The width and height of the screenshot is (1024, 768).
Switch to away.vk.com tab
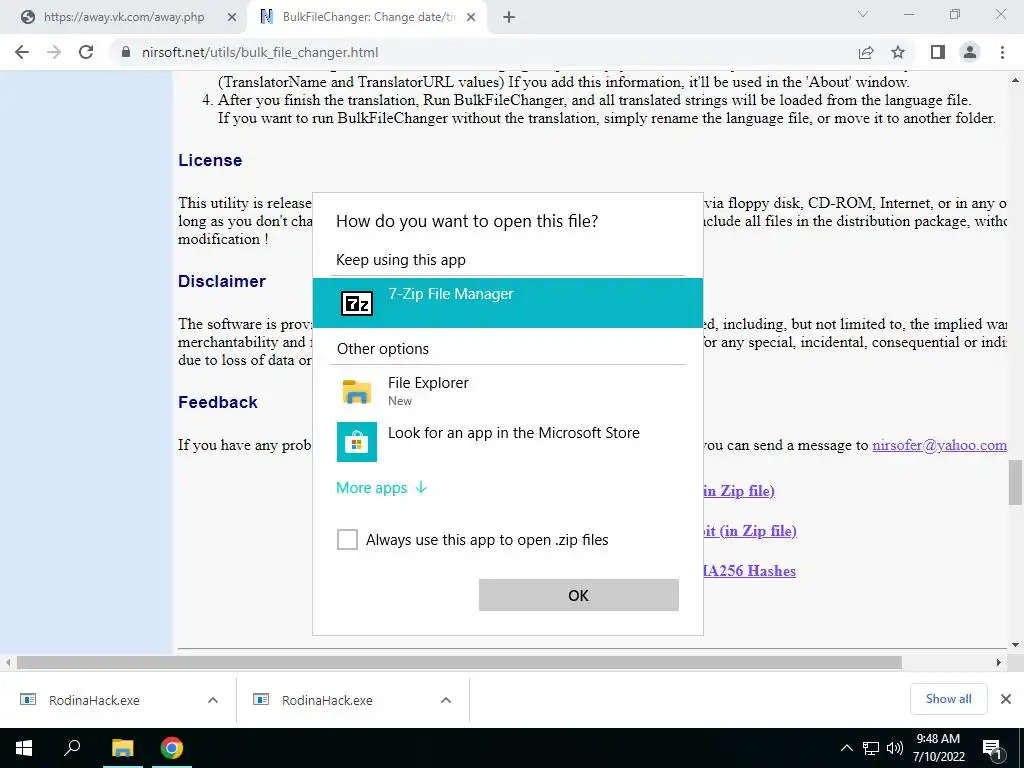(123, 17)
